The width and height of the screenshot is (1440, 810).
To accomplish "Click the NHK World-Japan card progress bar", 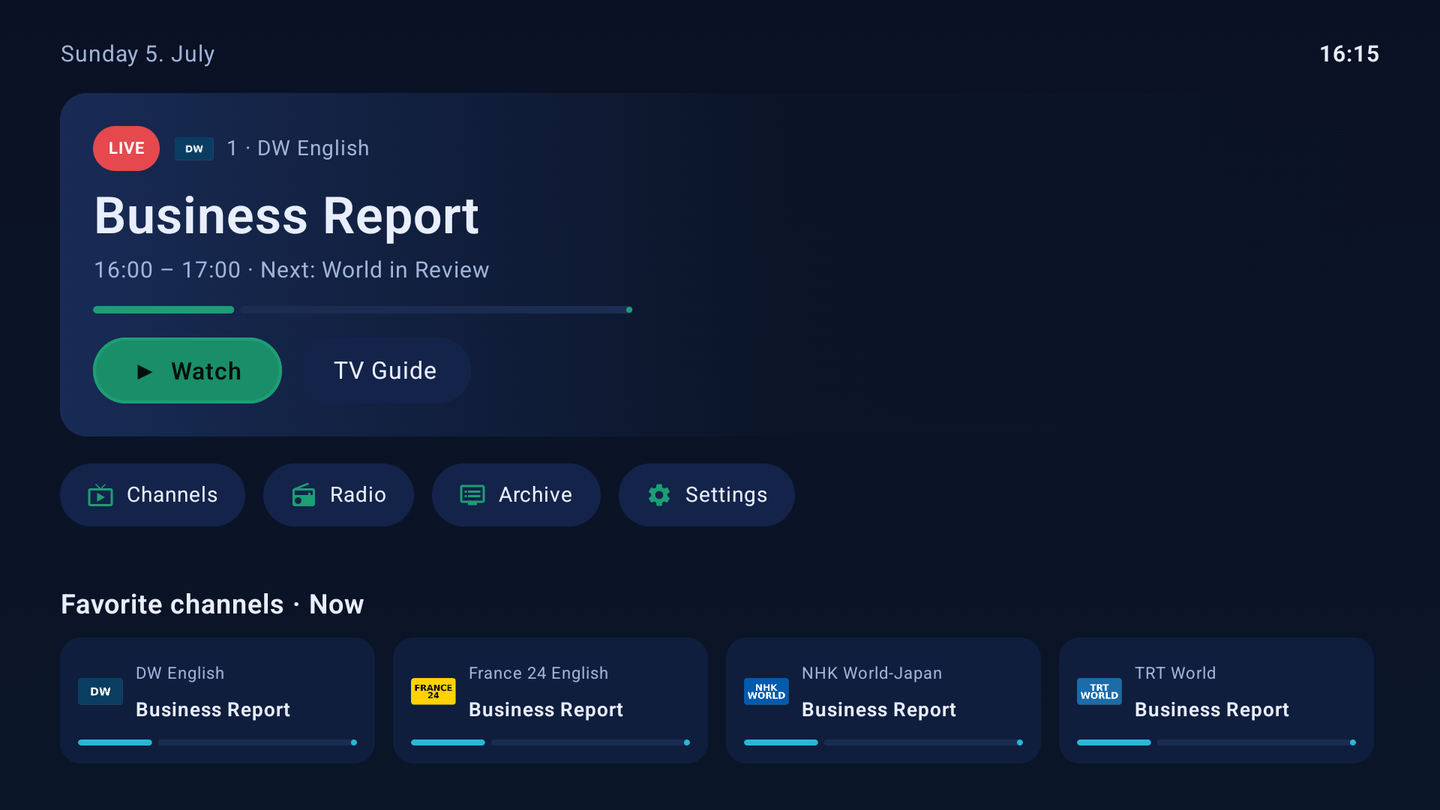I will point(883,743).
